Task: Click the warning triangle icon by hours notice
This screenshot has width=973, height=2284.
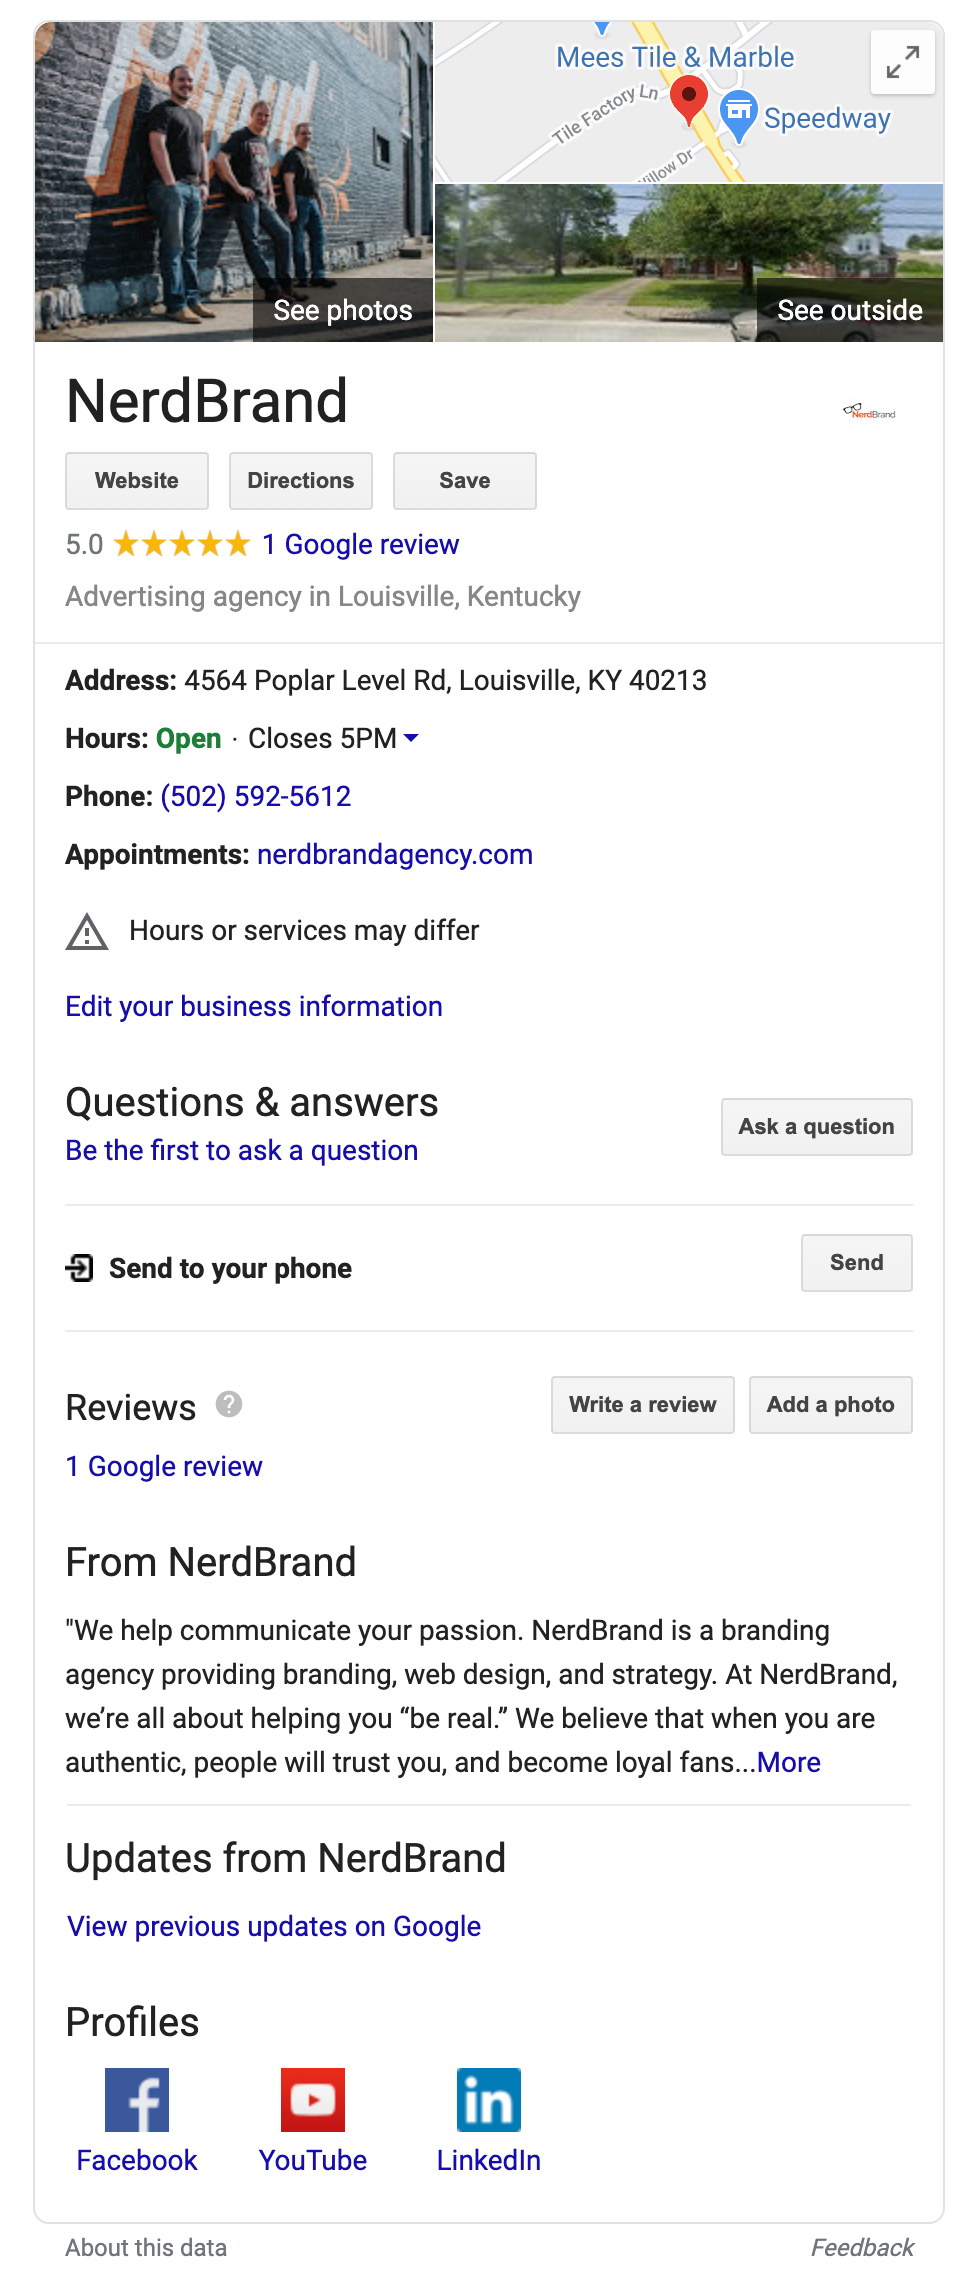Action: [x=87, y=932]
